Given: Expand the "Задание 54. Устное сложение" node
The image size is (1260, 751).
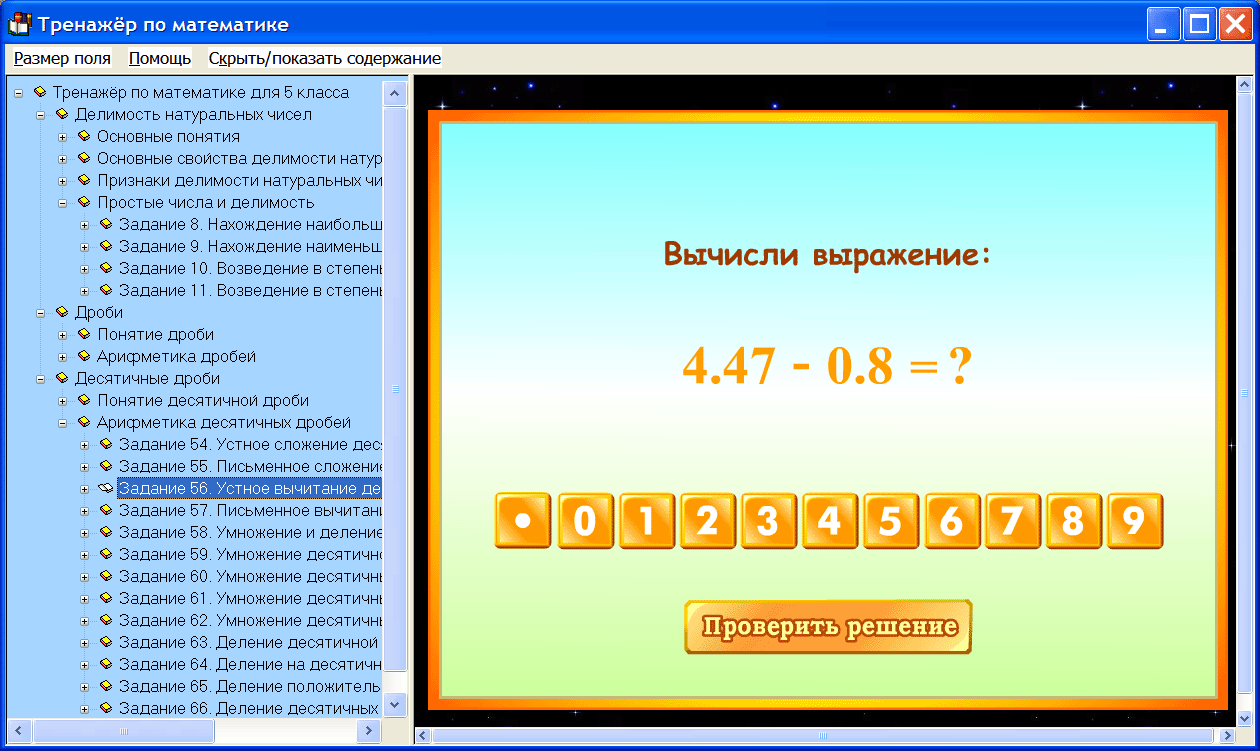Looking at the screenshot, I should 85,445.
